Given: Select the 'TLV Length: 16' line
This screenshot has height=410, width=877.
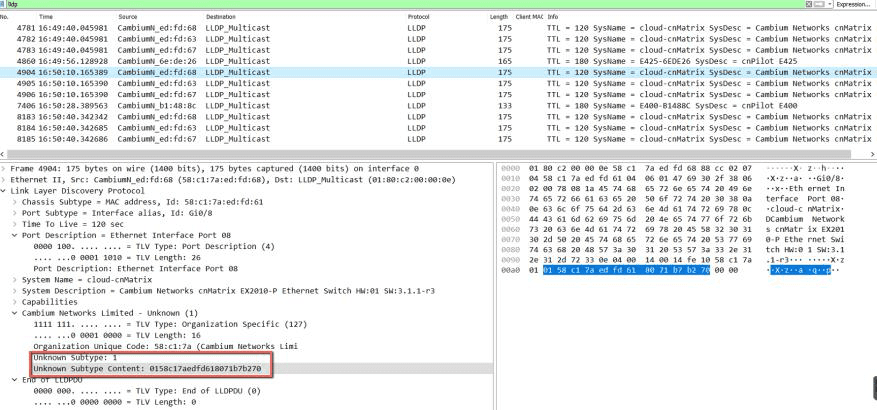Looking at the screenshot, I should click(115, 336).
